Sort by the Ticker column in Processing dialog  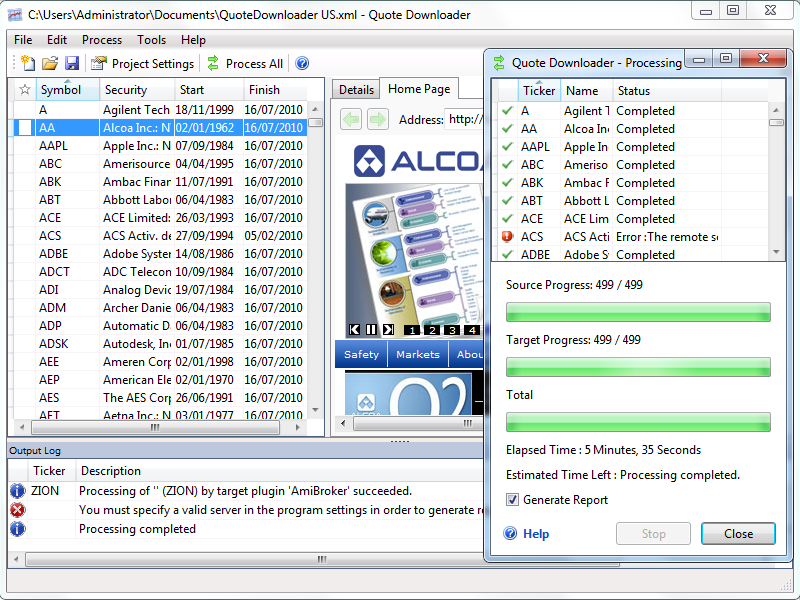pyautogui.click(x=539, y=91)
